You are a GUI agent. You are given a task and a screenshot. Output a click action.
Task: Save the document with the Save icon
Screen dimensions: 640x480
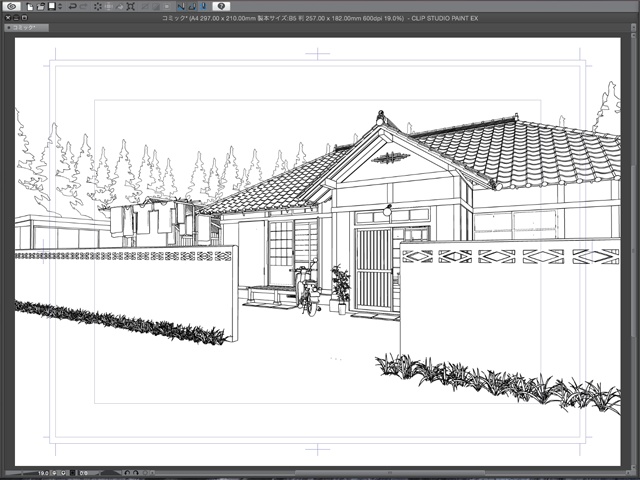point(52,6)
